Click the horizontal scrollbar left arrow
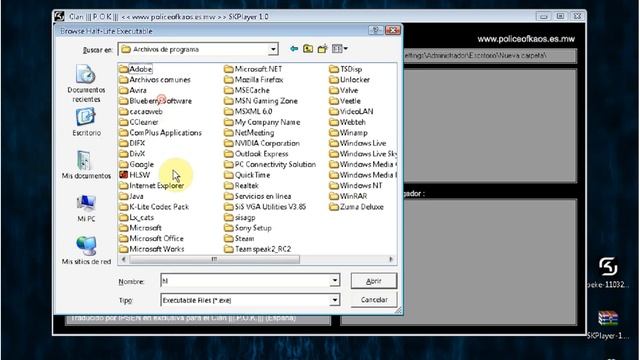640x360 pixels. pos(124,259)
